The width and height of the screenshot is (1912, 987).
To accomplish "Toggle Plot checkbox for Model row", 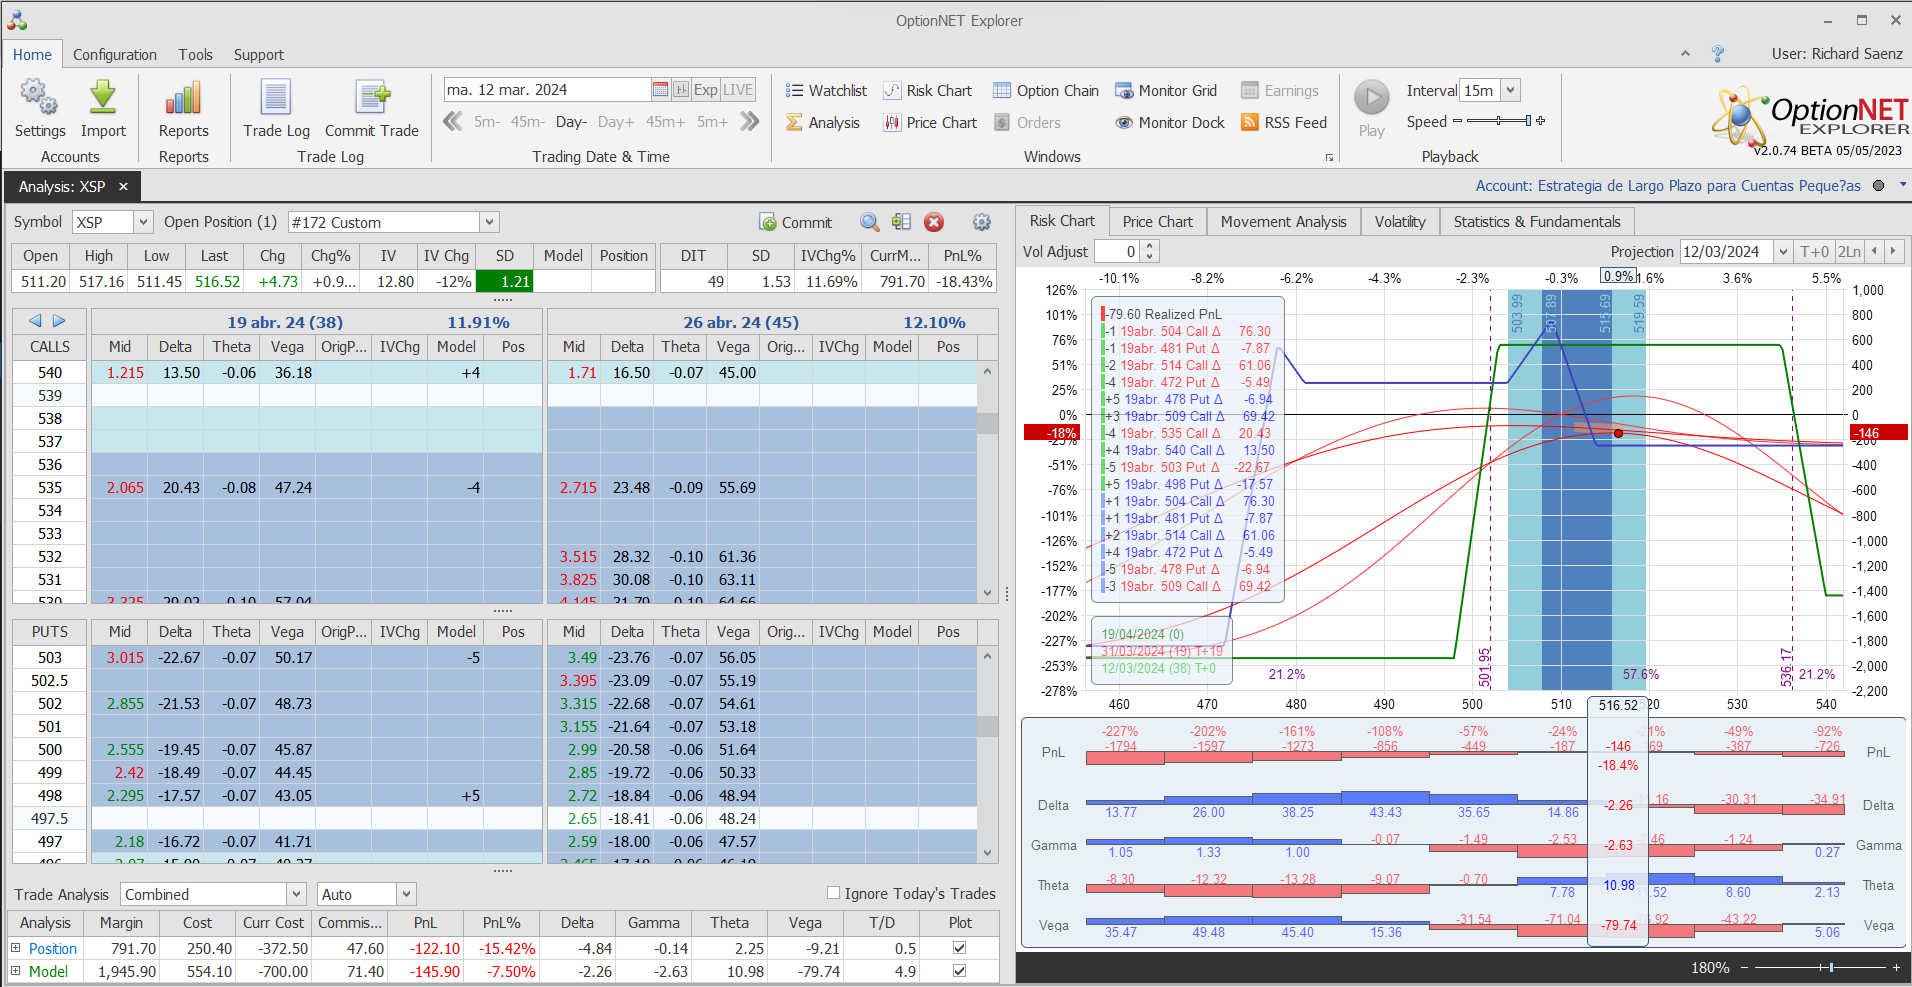I will [960, 971].
